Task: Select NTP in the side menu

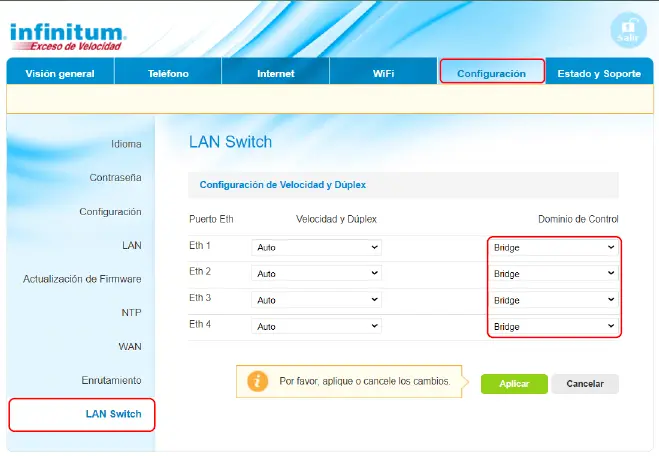Action: [x=131, y=312]
